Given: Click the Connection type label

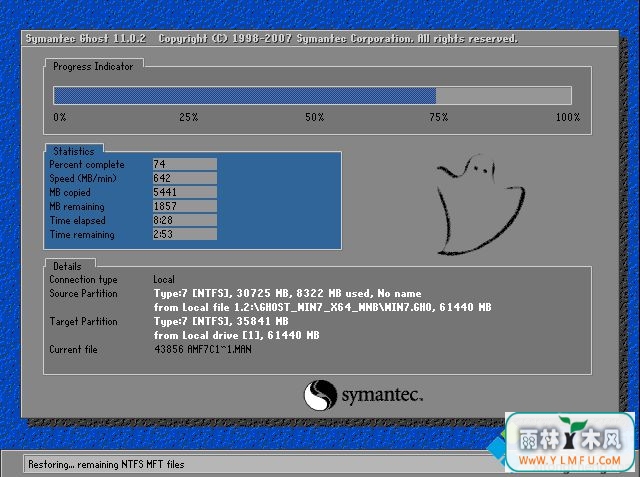Looking at the screenshot, I should [x=83, y=280].
